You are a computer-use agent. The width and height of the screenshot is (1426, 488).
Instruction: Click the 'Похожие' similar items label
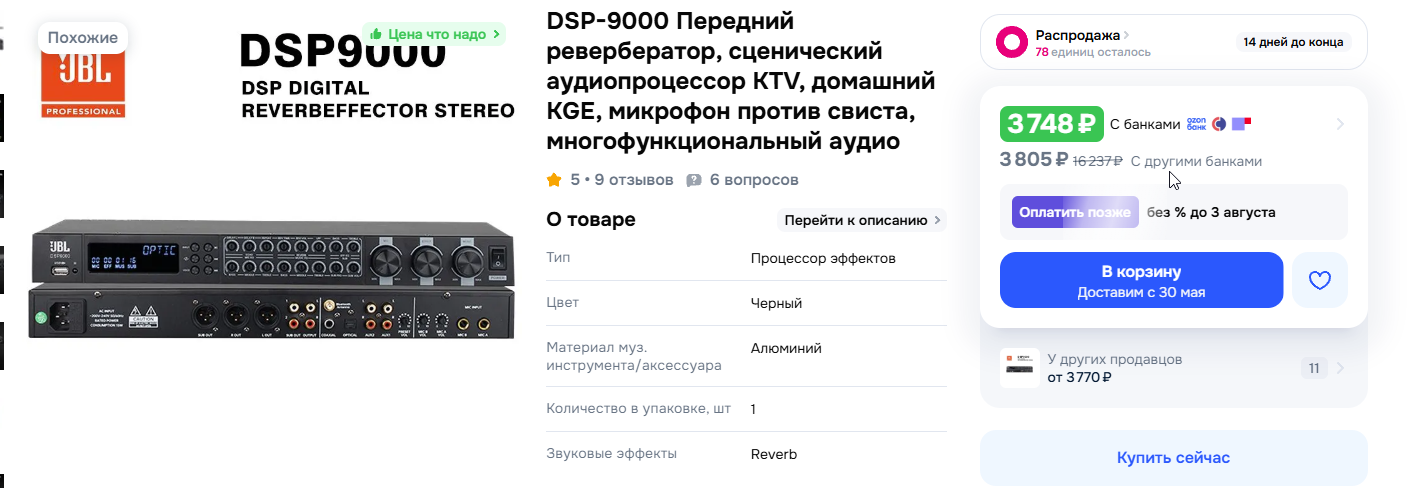tap(83, 38)
